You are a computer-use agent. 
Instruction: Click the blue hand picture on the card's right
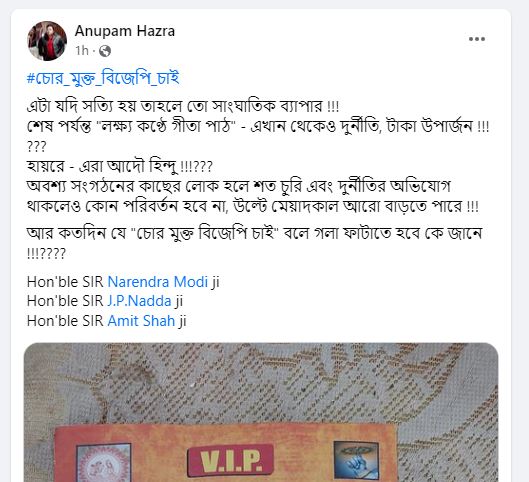[356, 460]
